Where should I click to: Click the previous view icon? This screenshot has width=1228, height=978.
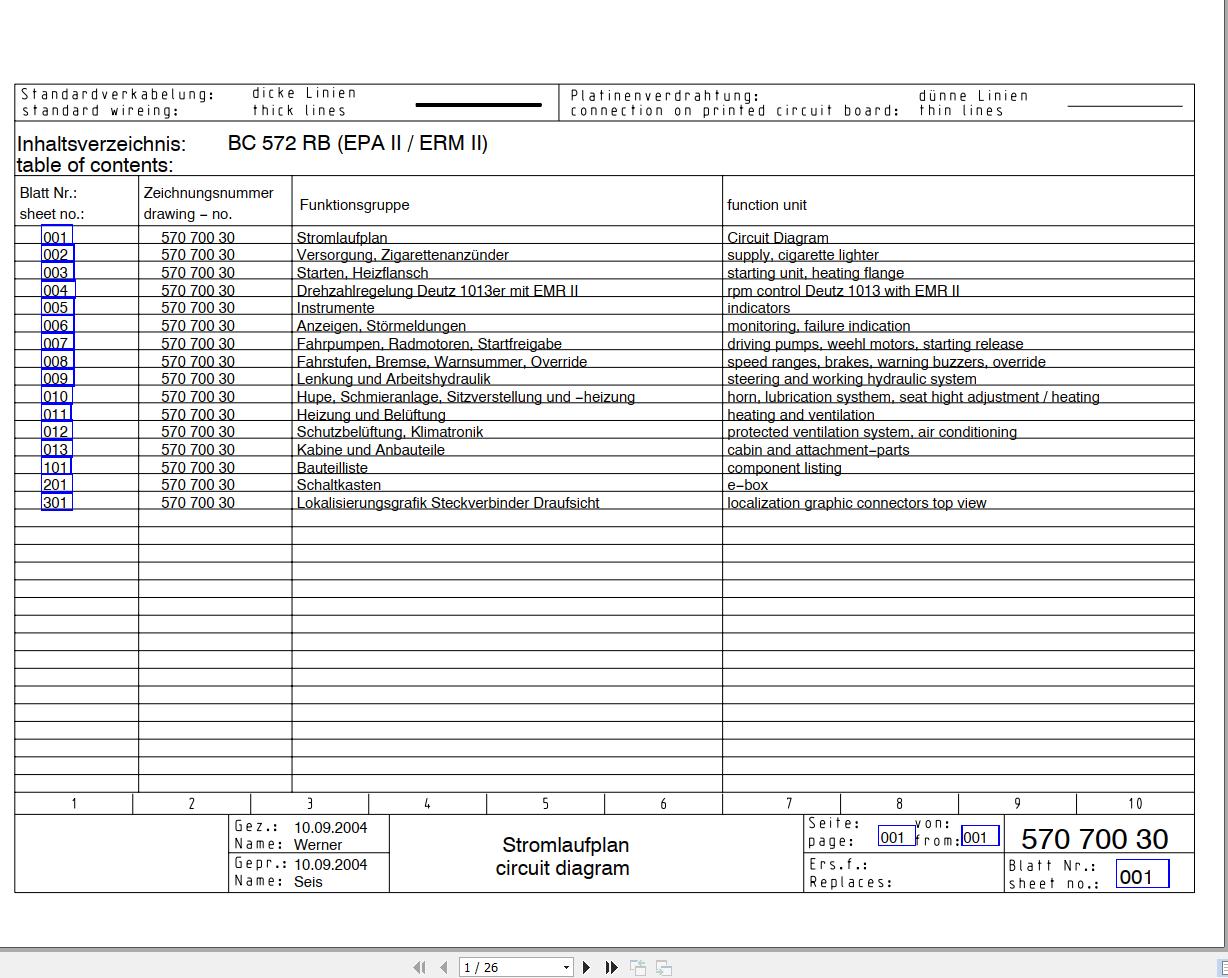point(637,967)
